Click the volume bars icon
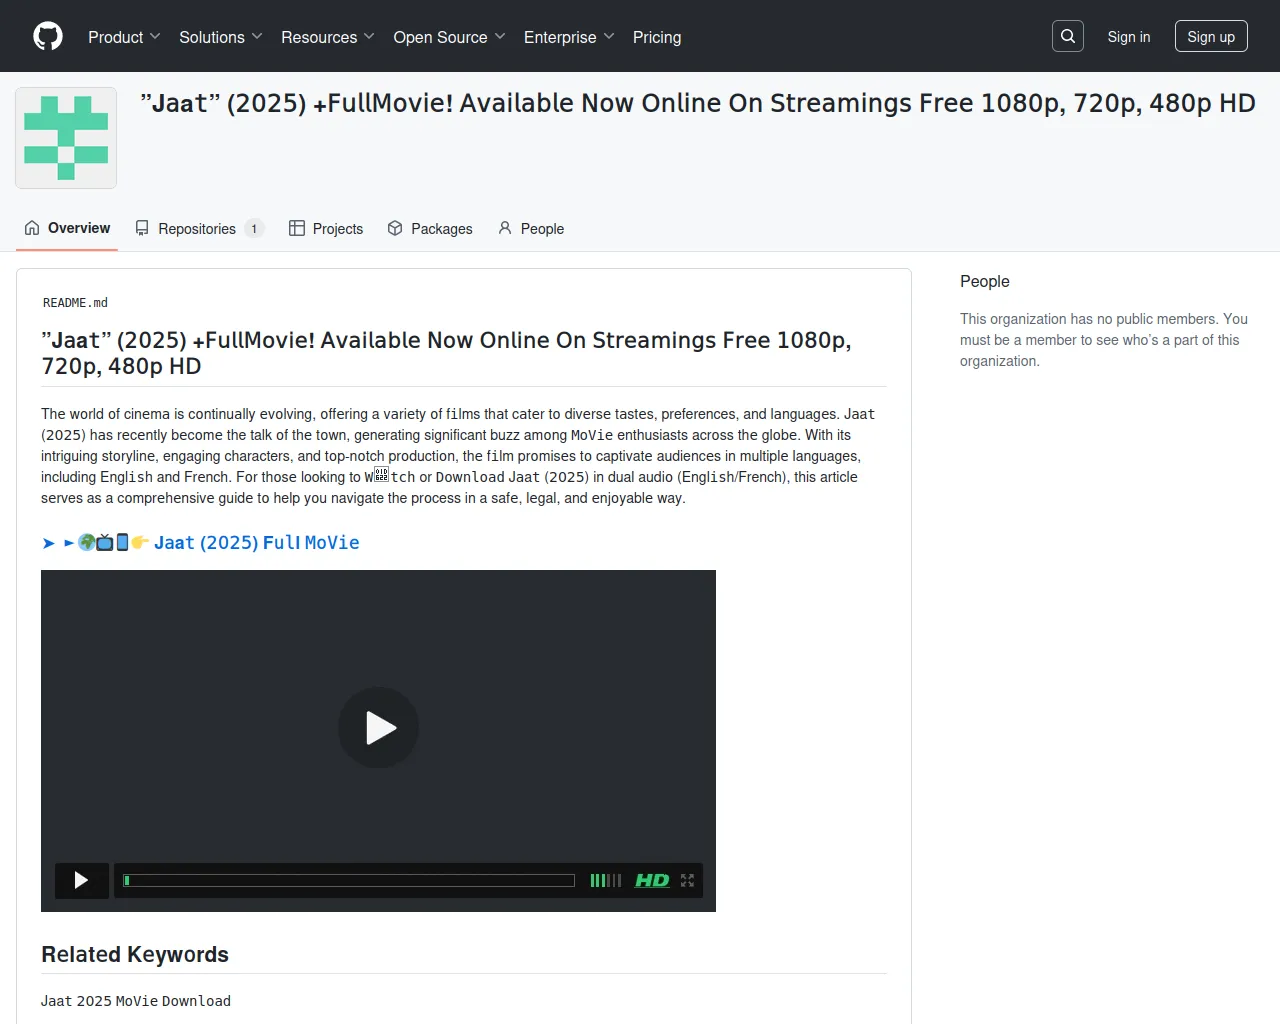 [605, 880]
